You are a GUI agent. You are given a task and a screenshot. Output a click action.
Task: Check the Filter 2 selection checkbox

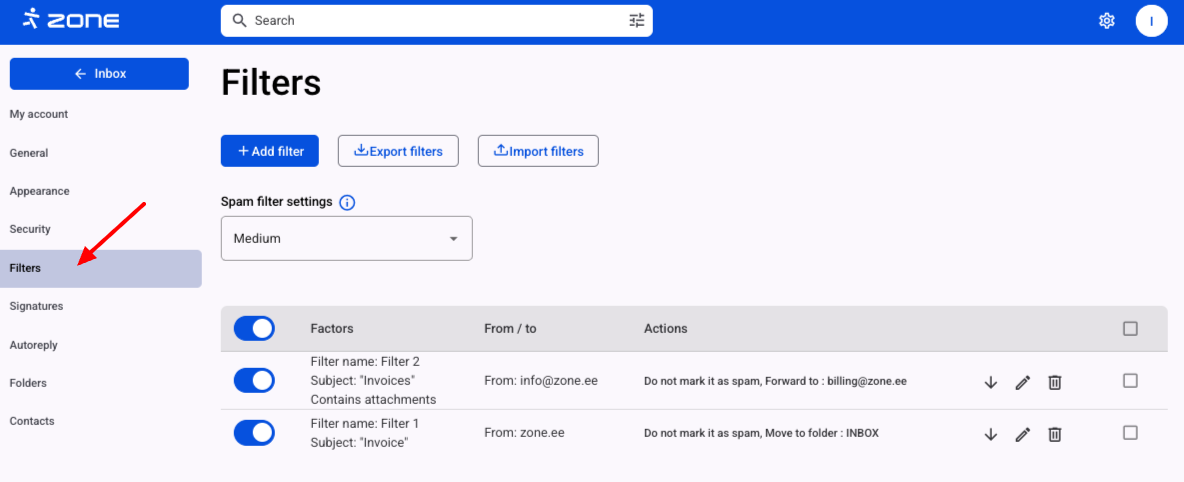pyautogui.click(x=1130, y=380)
